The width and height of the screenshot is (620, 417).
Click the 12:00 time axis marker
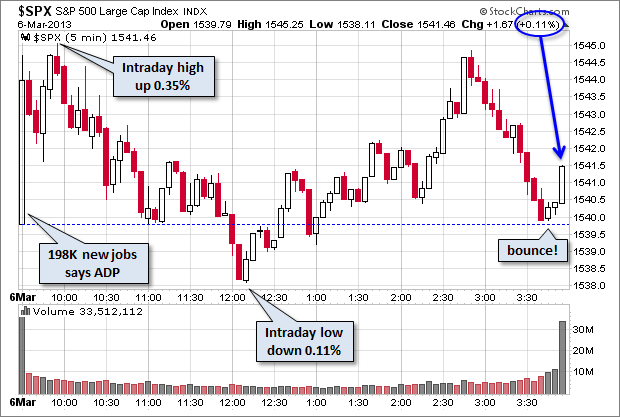tap(232, 297)
